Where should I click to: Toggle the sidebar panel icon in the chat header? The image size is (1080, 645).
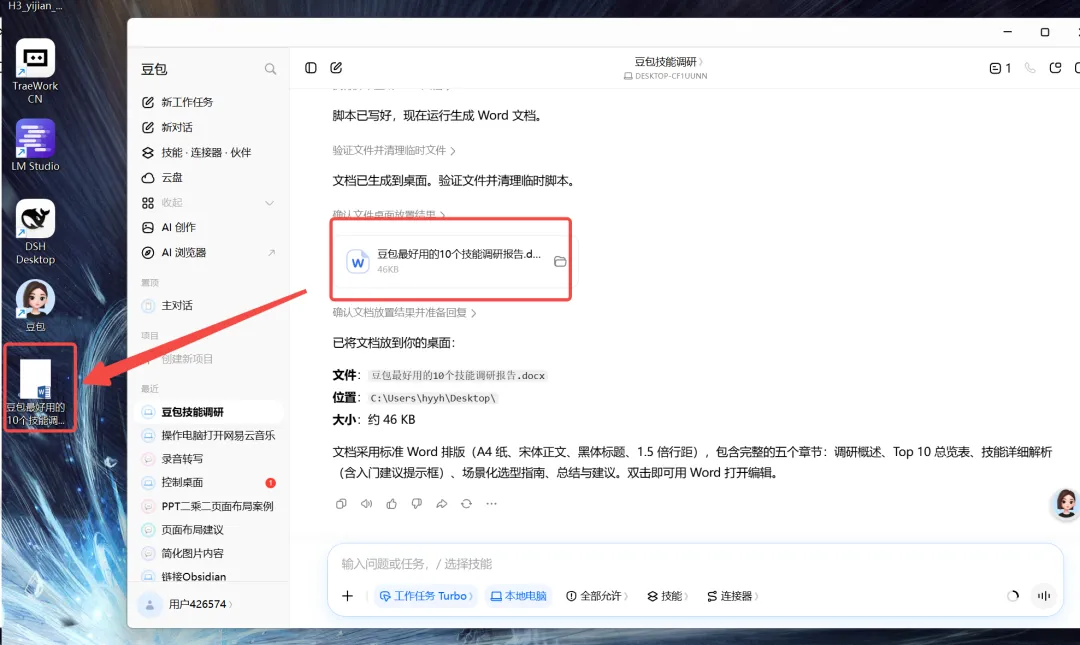(x=311, y=68)
